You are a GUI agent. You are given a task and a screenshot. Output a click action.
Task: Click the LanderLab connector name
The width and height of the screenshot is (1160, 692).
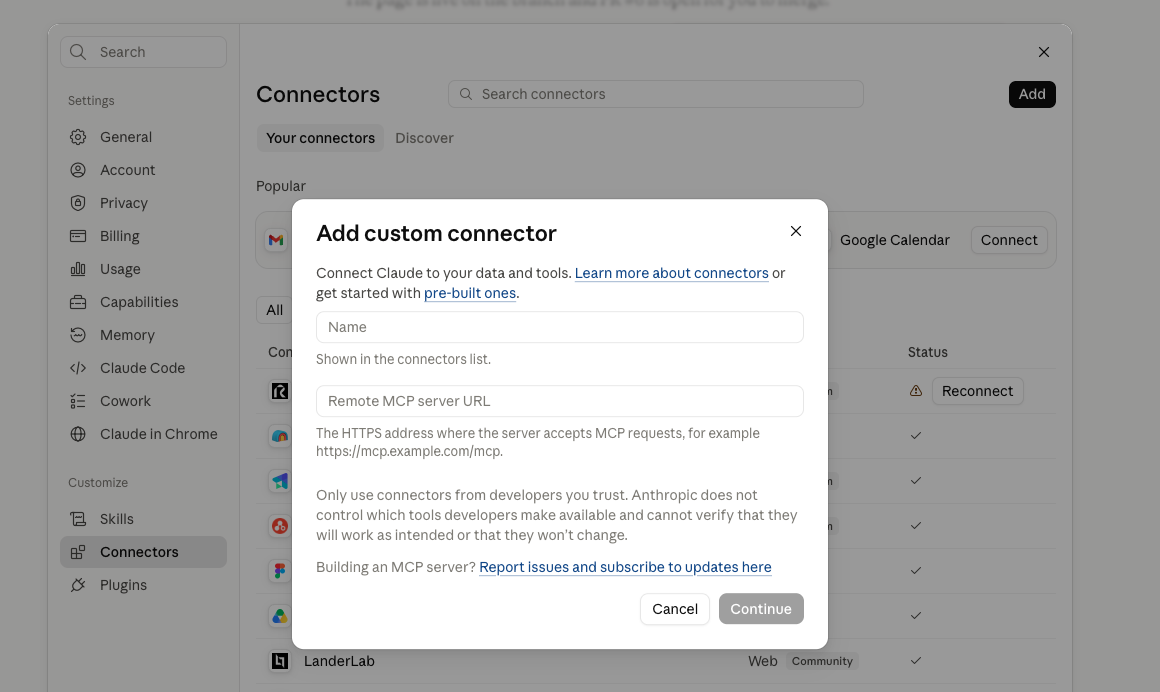(x=340, y=661)
